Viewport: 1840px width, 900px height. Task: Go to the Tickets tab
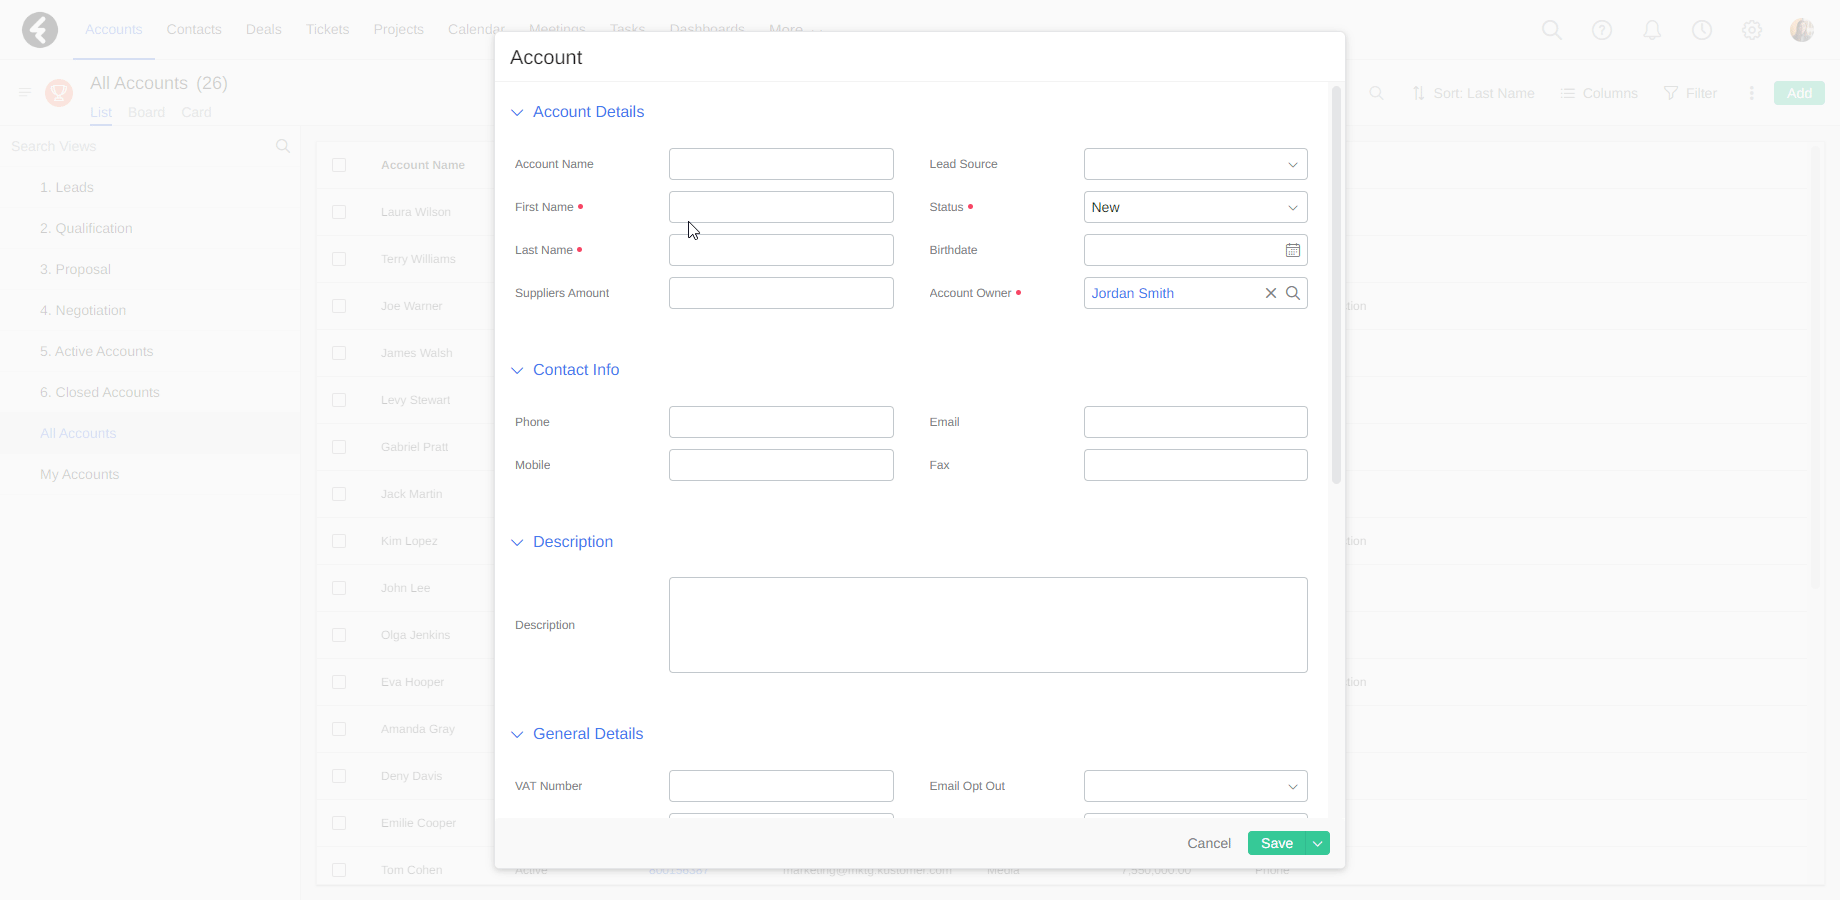(327, 29)
